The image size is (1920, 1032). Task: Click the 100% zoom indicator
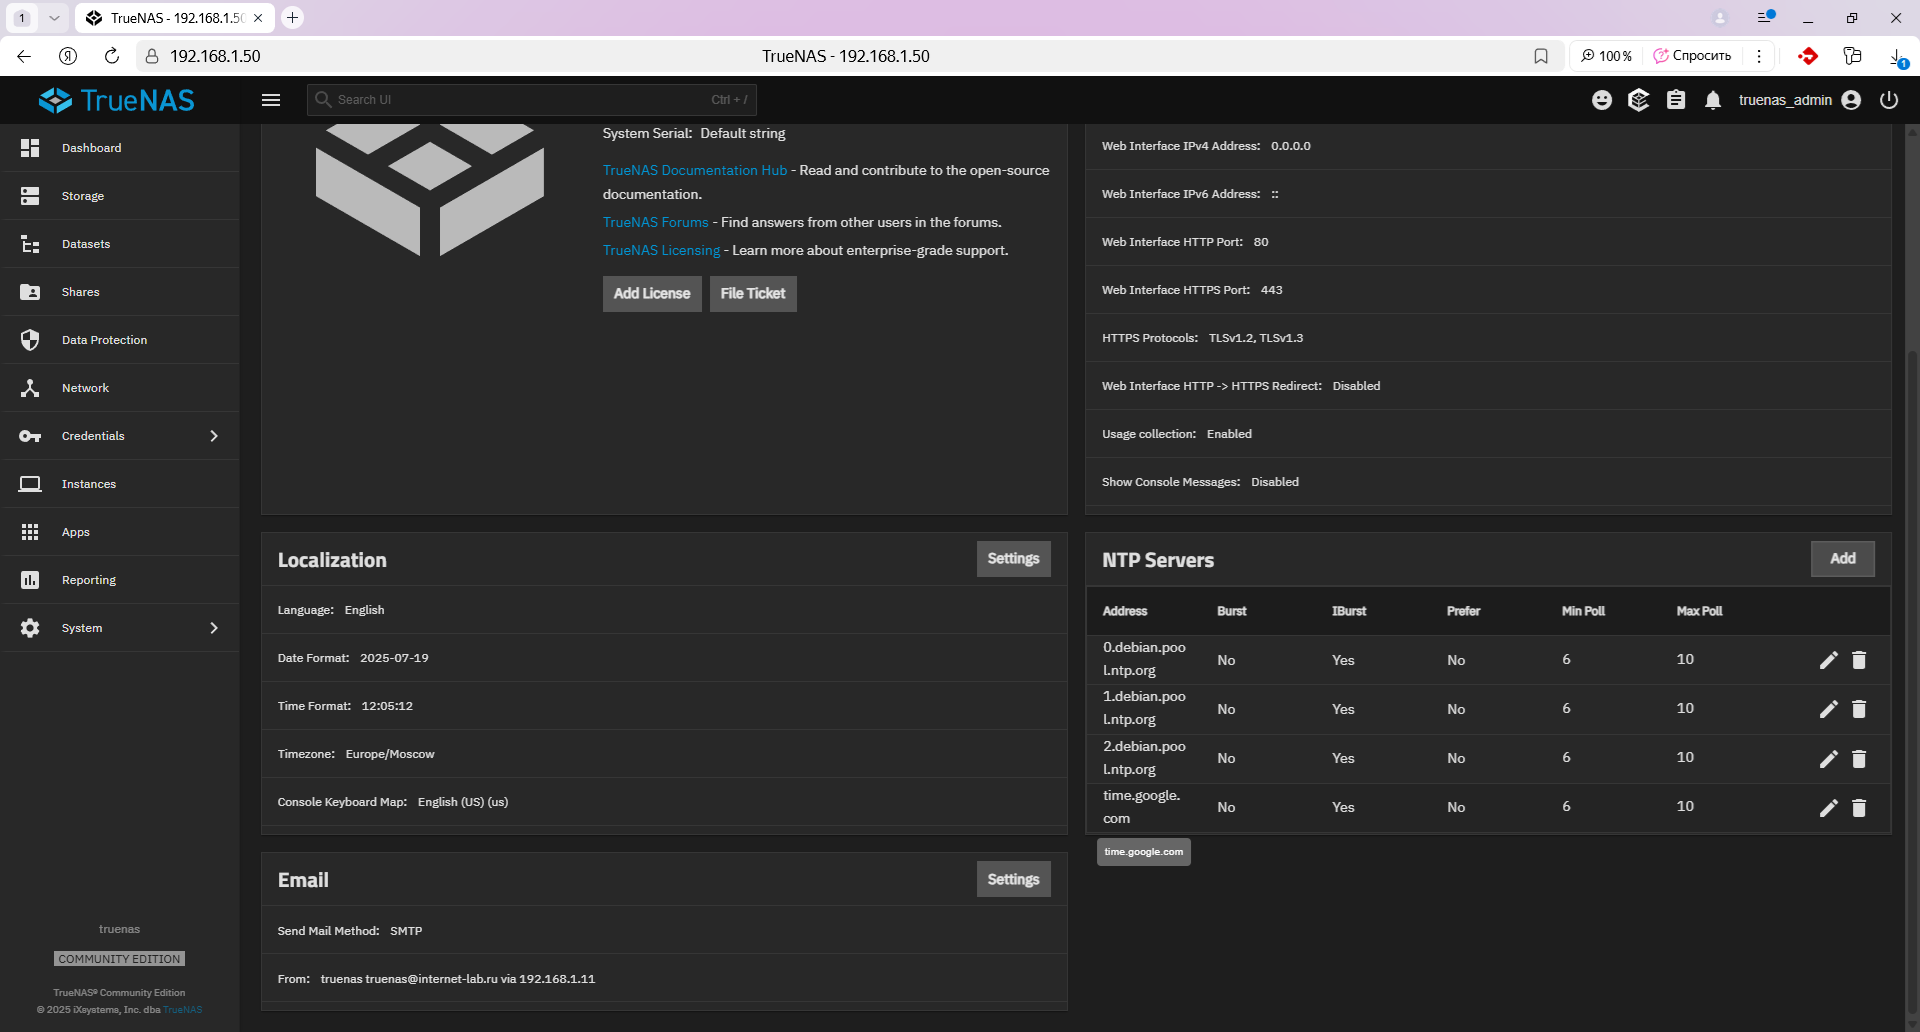[1607, 56]
